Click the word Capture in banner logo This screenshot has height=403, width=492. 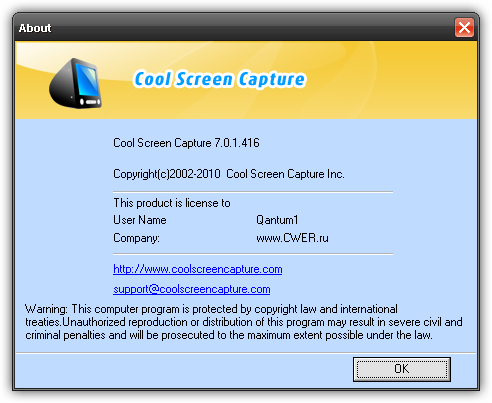pos(272,79)
